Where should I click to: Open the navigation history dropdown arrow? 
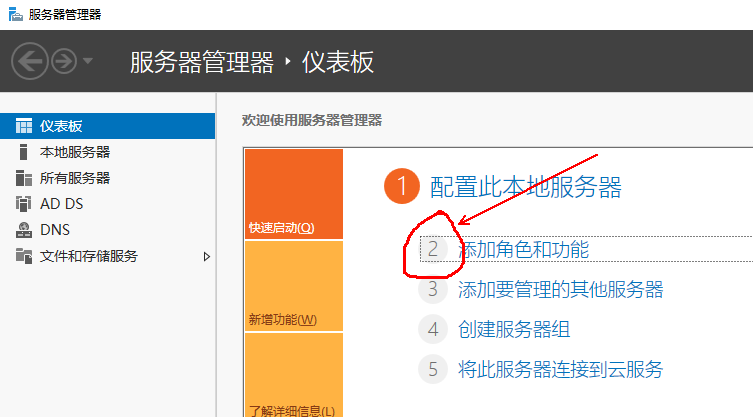(x=87, y=61)
